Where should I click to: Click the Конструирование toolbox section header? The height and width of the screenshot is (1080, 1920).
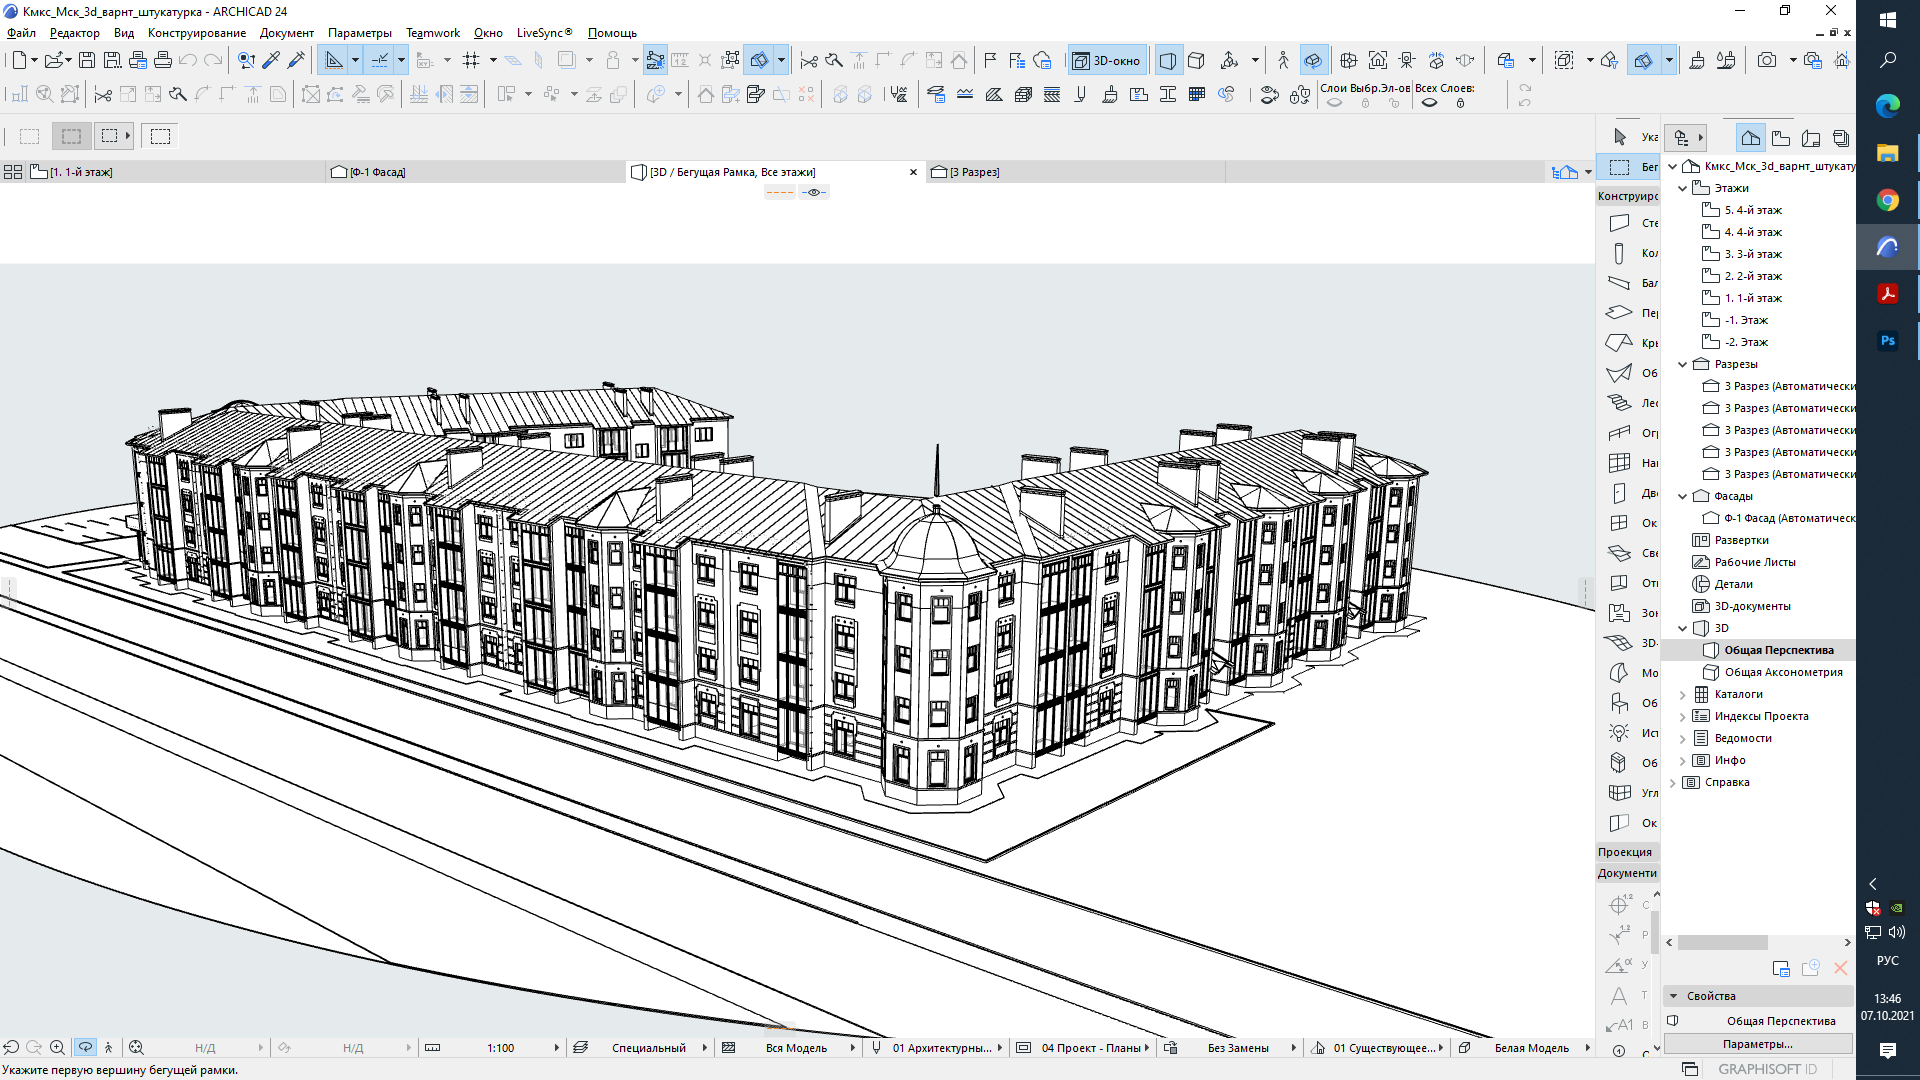pyautogui.click(x=1628, y=196)
